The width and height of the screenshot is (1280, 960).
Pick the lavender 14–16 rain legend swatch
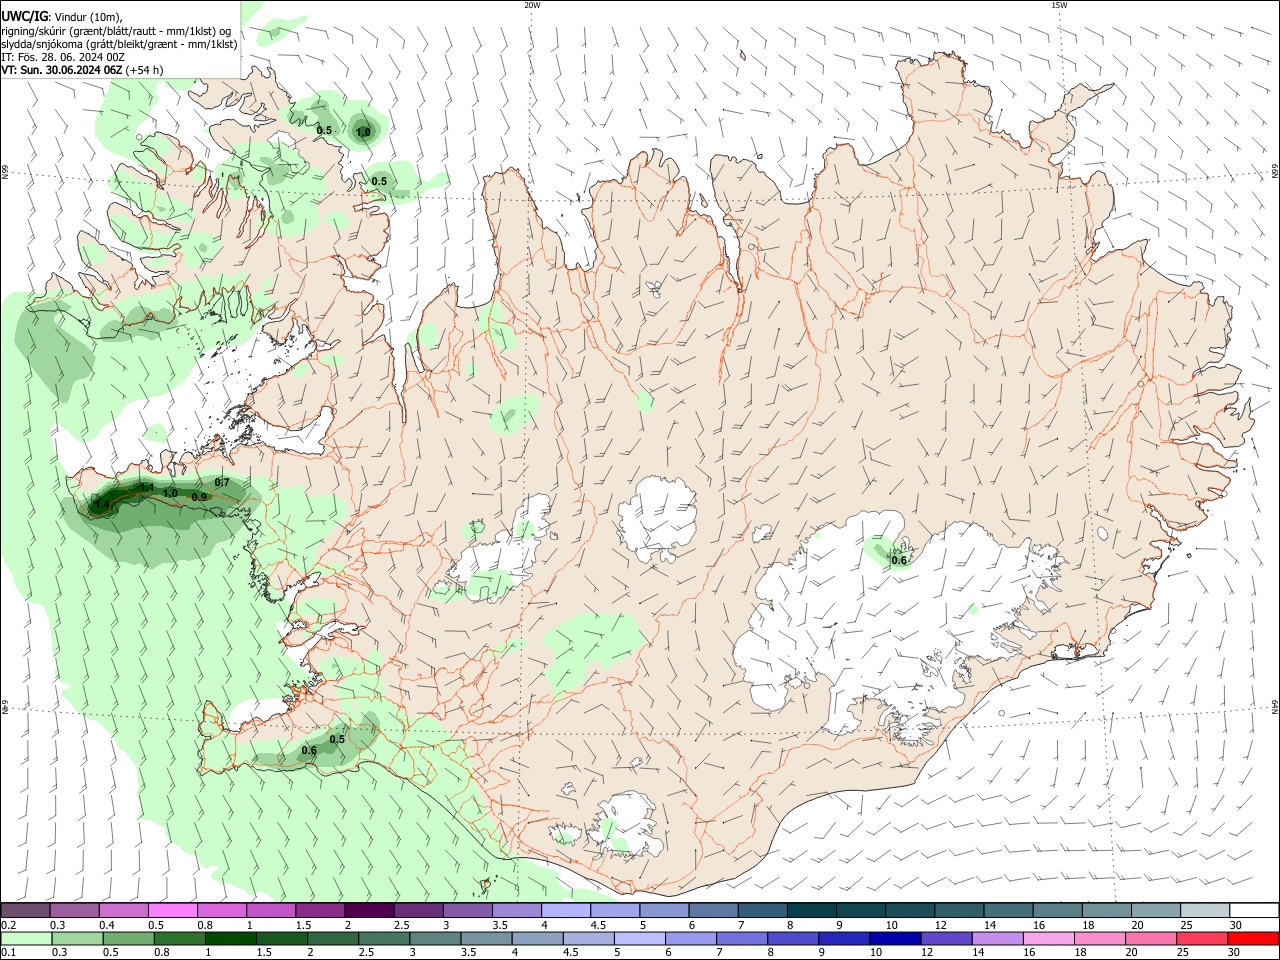point(997,939)
